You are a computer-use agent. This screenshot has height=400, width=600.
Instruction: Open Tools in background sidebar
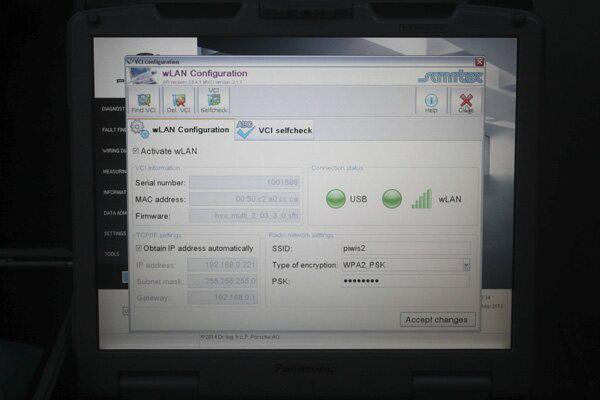pyautogui.click(x=112, y=254)
